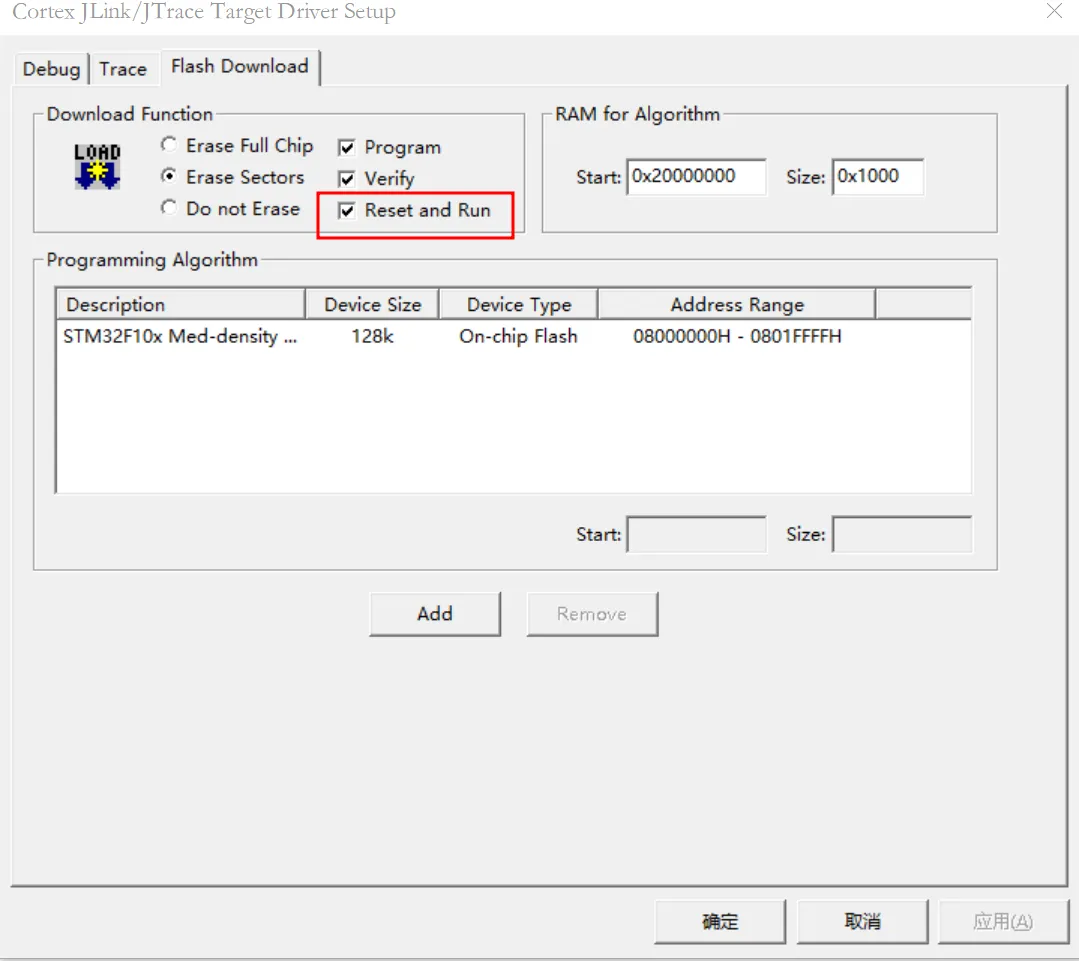Cancel with the 取消 button
This screenshot has height=961, width=1079.
862,921
